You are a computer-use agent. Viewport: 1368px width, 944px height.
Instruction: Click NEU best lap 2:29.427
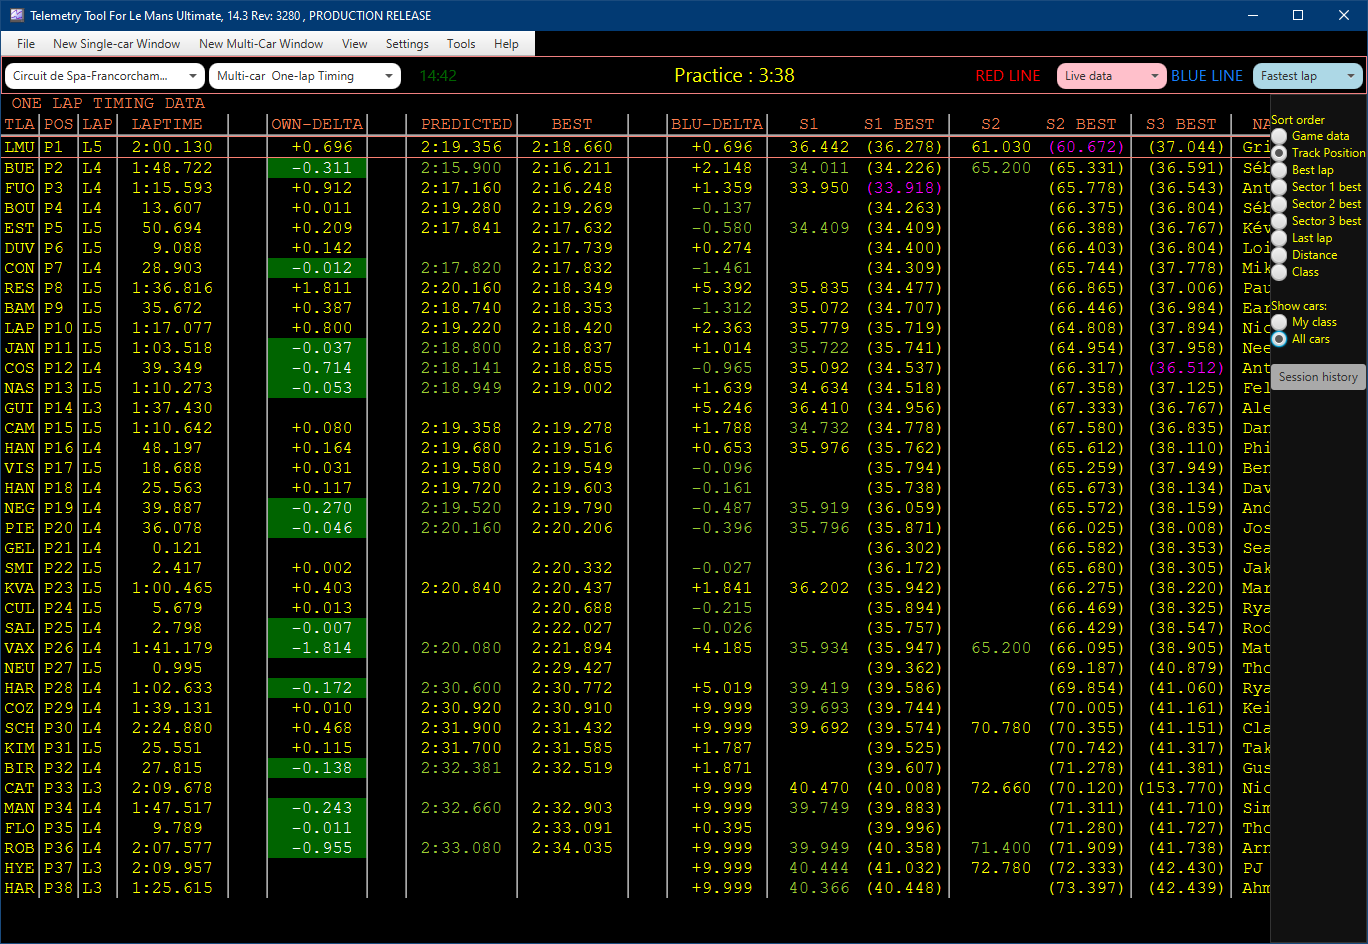point(572,668)
